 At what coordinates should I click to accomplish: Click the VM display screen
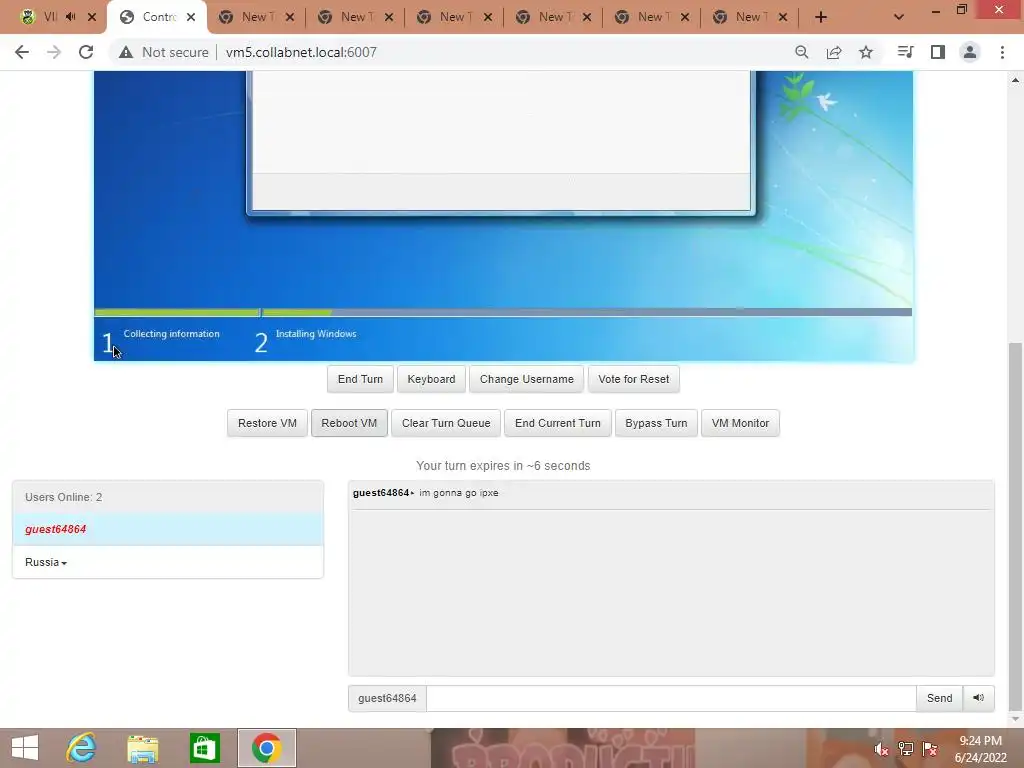click(x=503, y=216)
